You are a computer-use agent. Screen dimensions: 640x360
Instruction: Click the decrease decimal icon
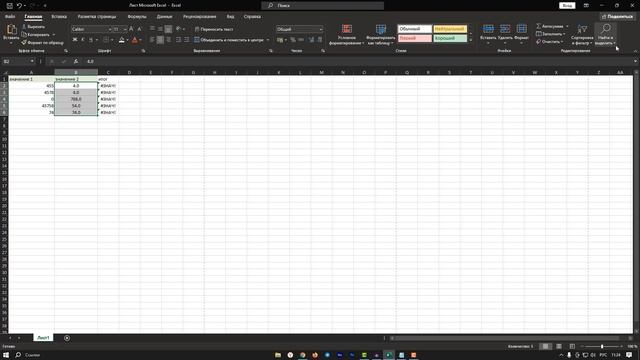[x=320, y=40]
